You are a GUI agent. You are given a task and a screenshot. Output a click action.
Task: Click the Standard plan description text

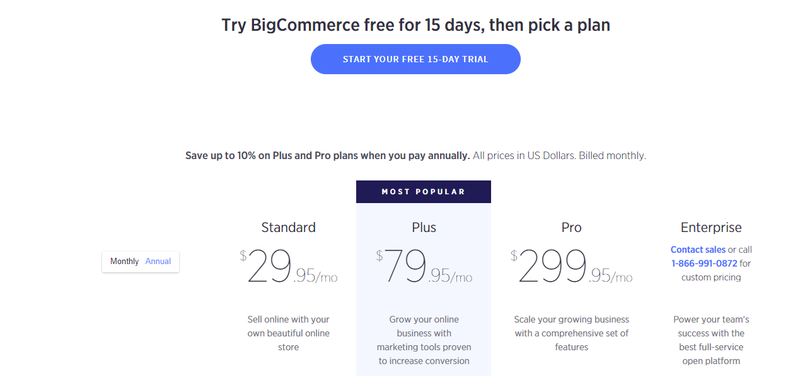point(288,333)
